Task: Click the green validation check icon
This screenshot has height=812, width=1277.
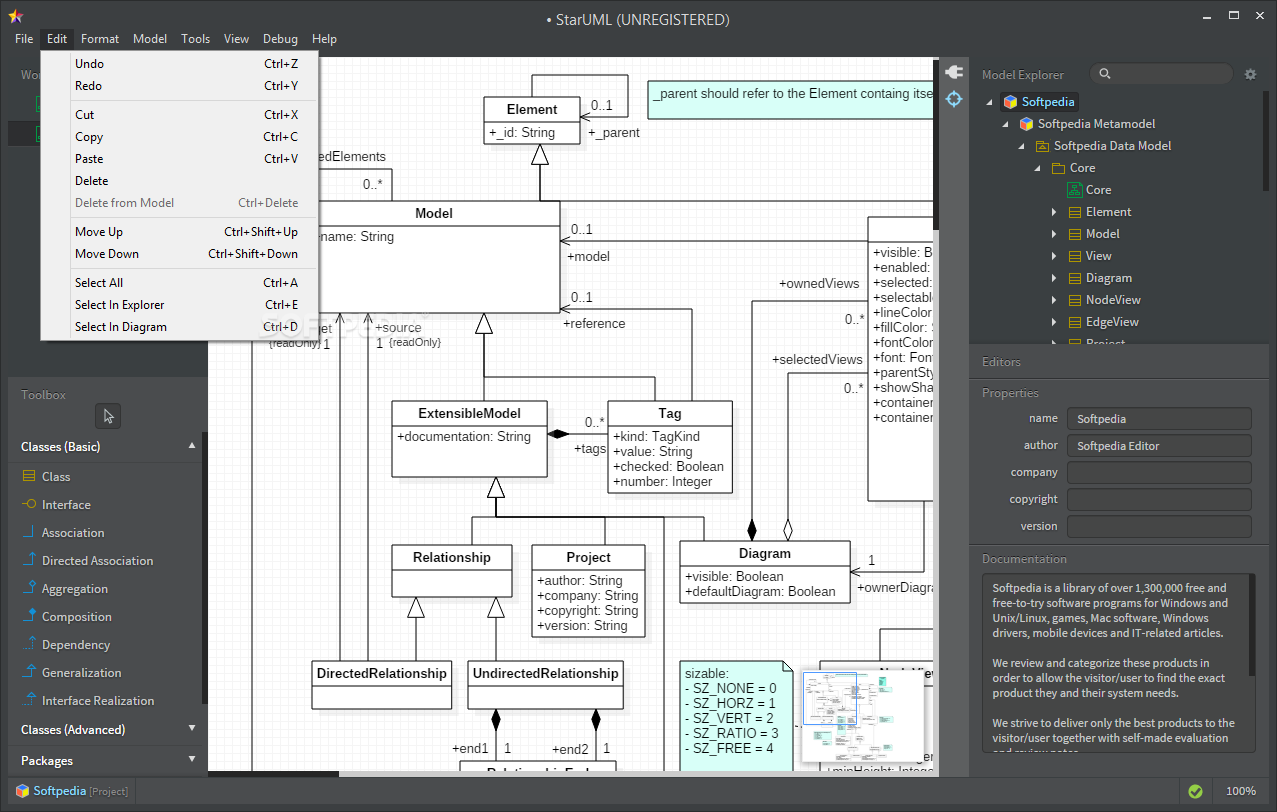Action: click(x=1195, y=791)
